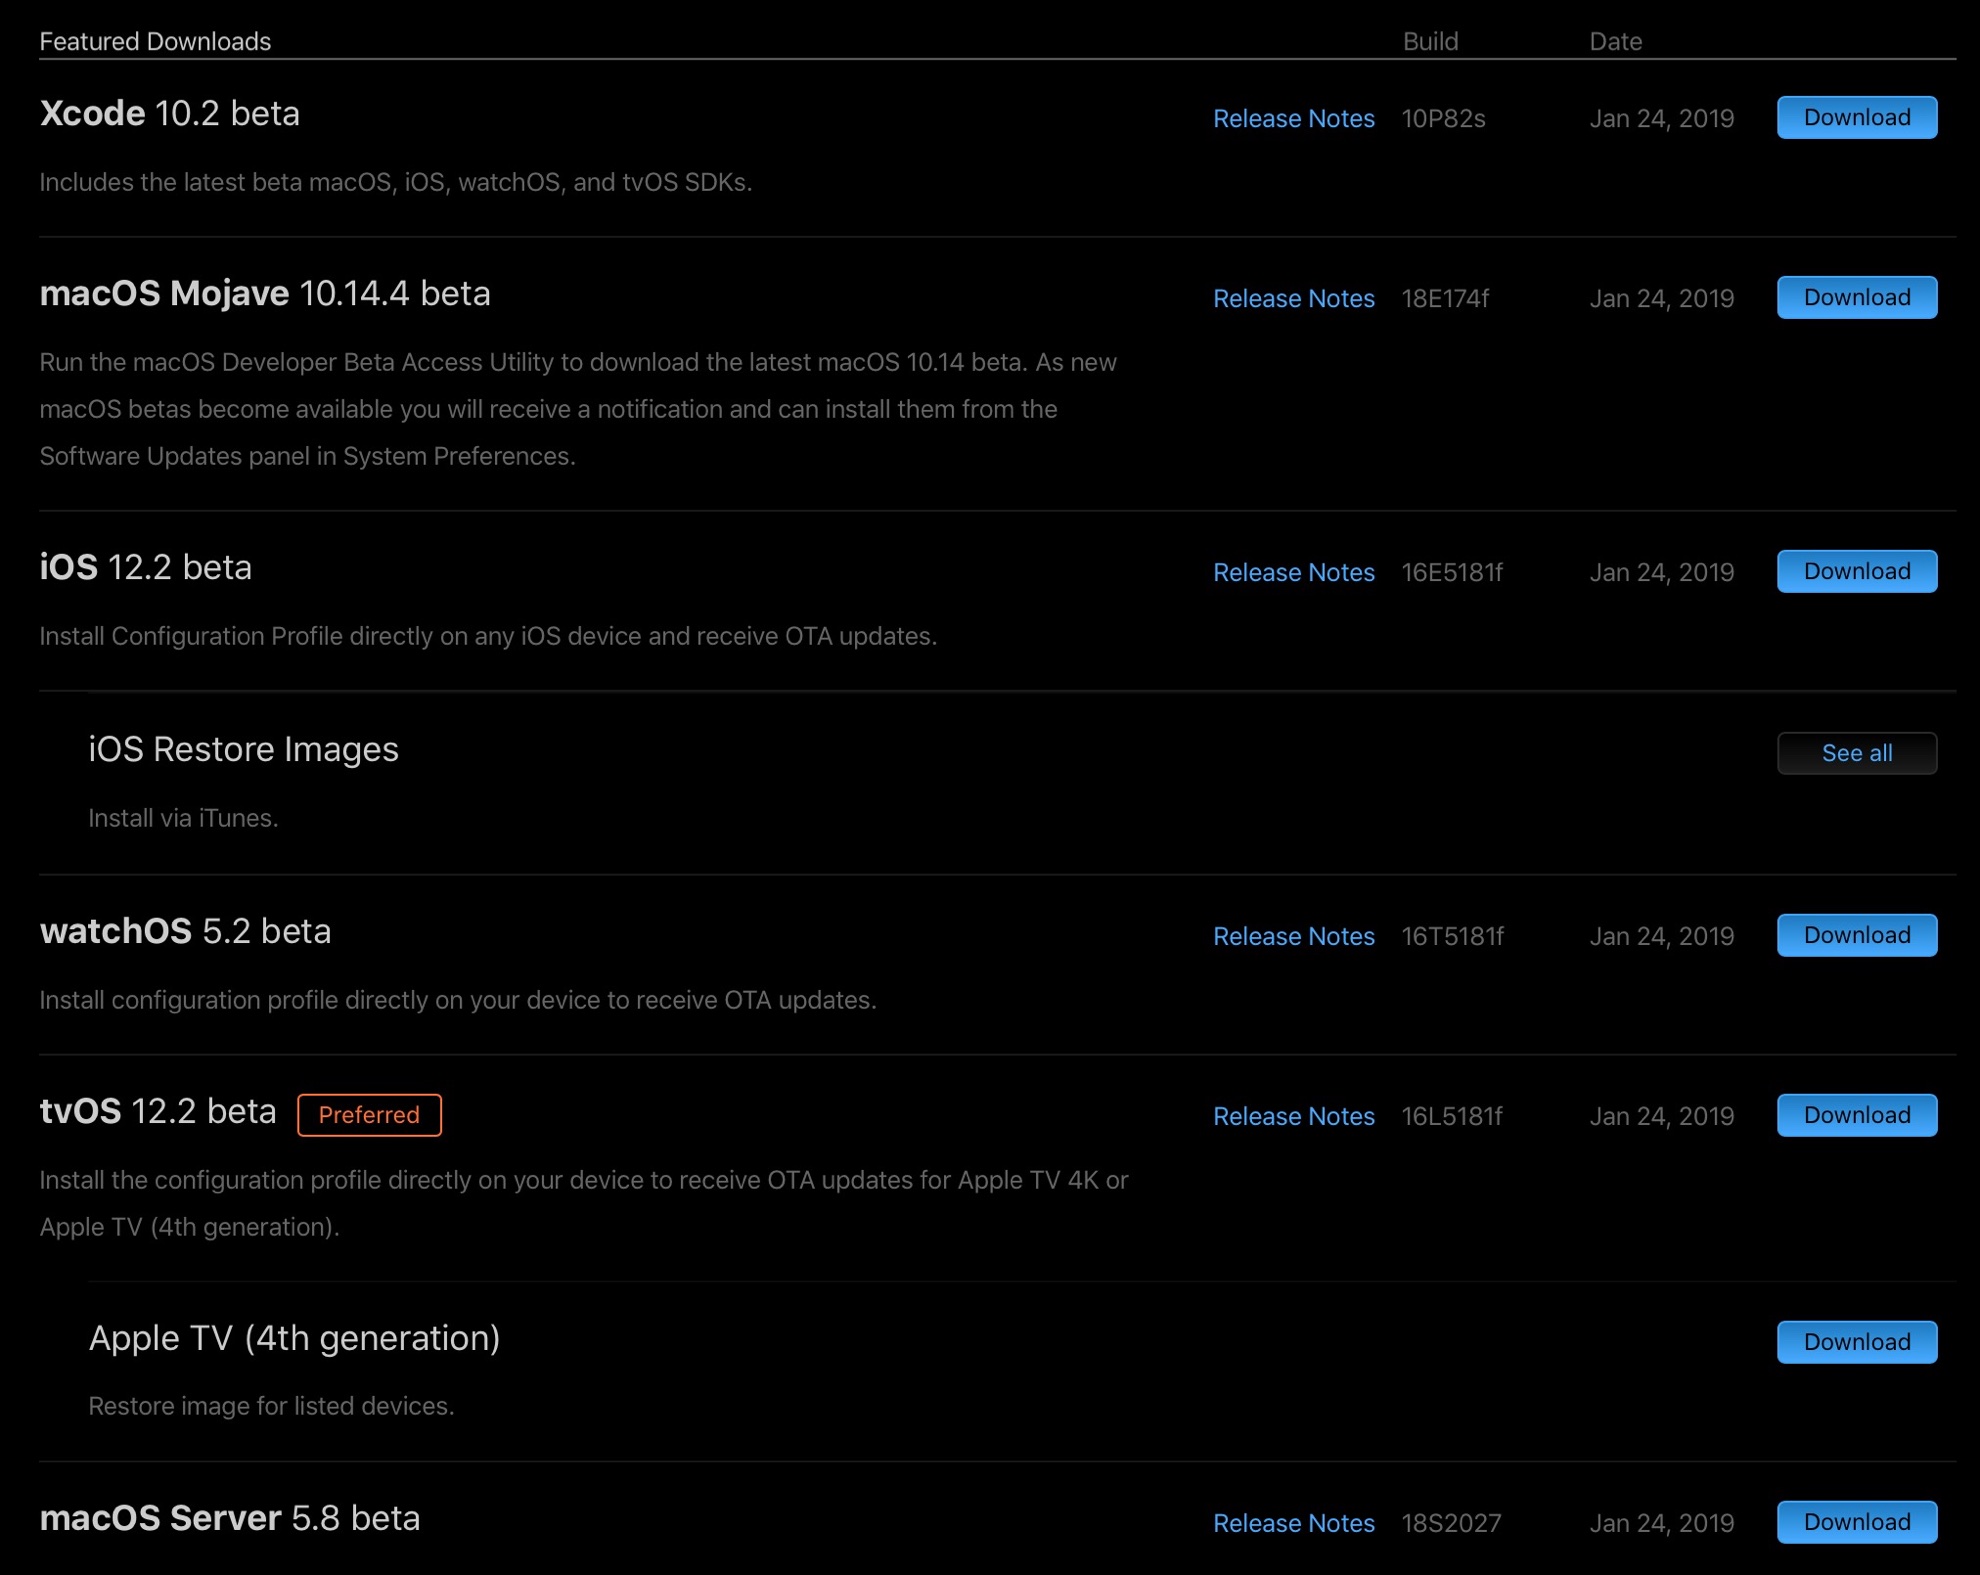This screenshot has width=1980, height=1575.
Task: Open watchOS 5.2 beta Release Notes
Action: coord(1294,936)
